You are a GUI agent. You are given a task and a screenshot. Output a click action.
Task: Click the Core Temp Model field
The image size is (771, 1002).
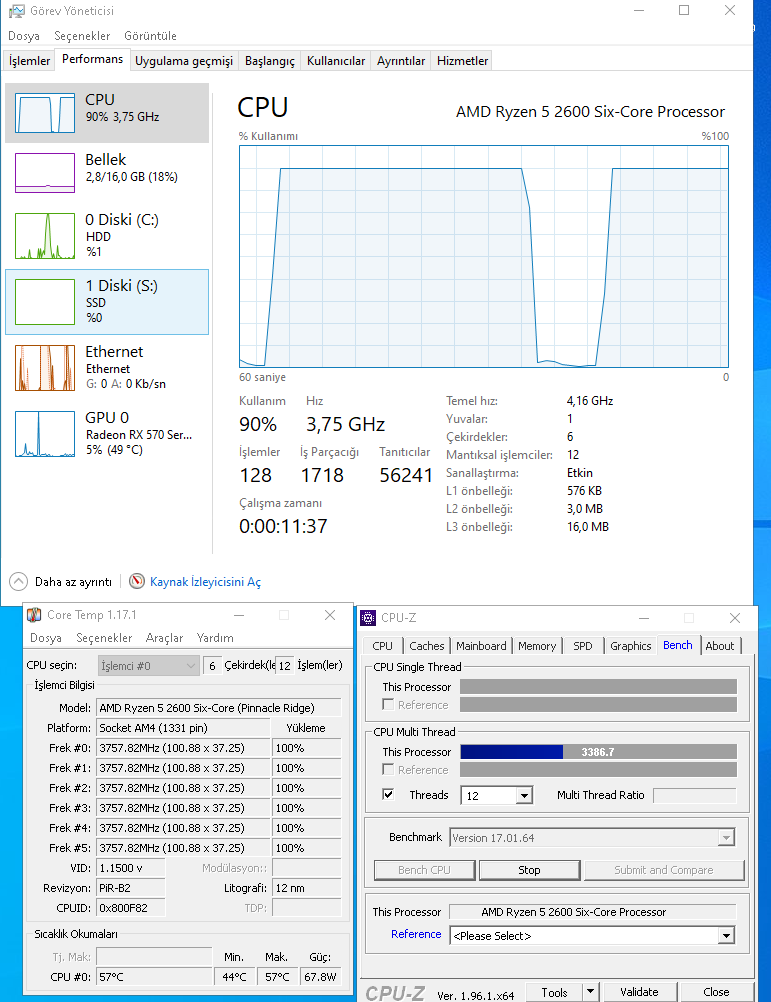[218, 708]
